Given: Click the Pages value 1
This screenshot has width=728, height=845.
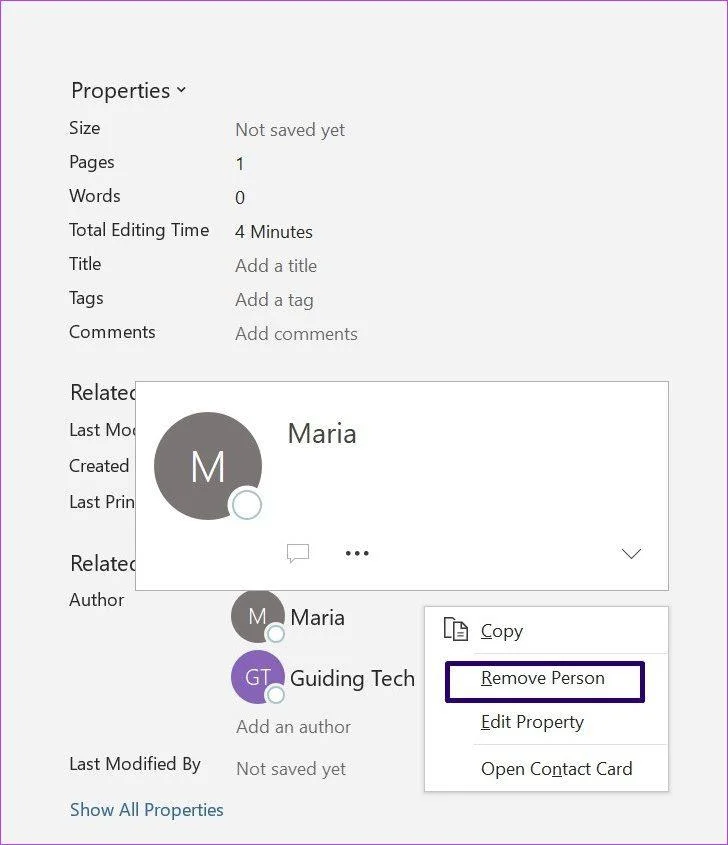Looking at the screenshot, I should [x=240, y=164].
